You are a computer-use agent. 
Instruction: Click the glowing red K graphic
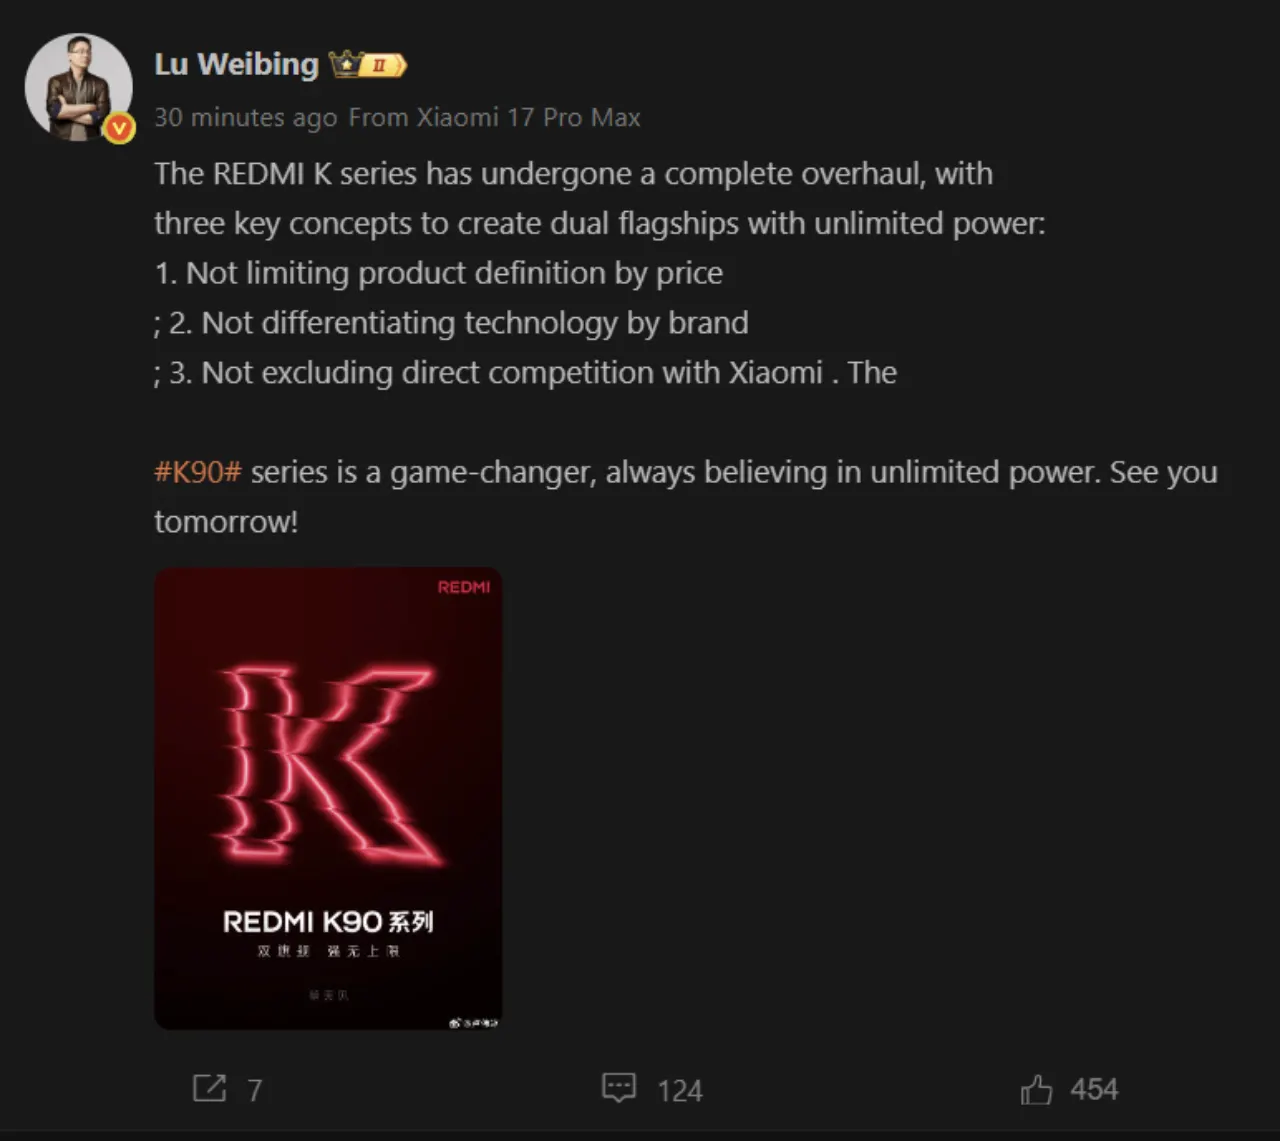[328, 765]
